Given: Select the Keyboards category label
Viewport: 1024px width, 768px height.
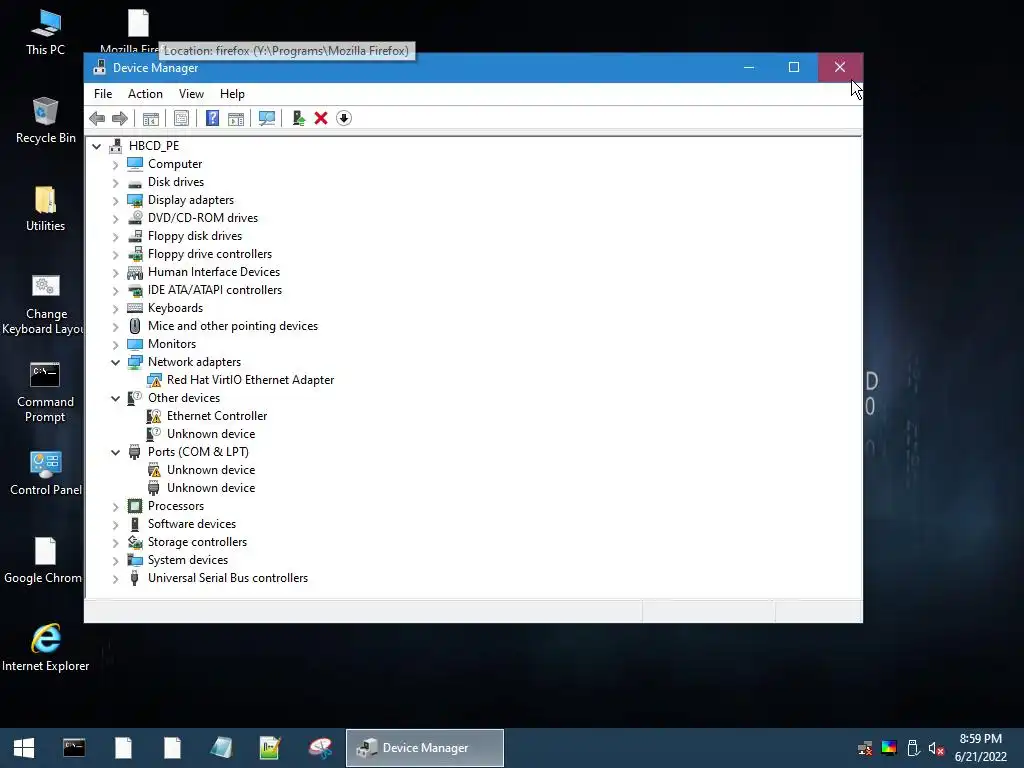Looking at the screenshot, I should [x=175, y=308].
